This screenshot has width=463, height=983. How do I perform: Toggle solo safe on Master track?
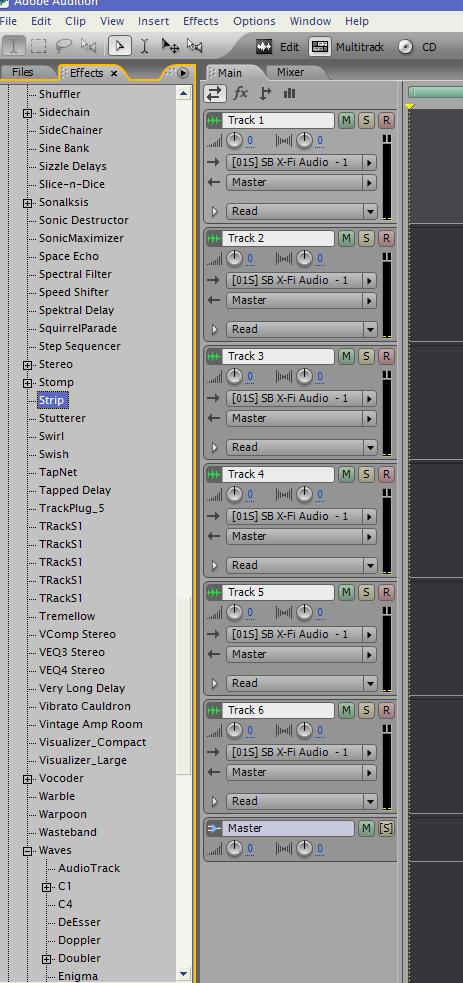point(387,828)
